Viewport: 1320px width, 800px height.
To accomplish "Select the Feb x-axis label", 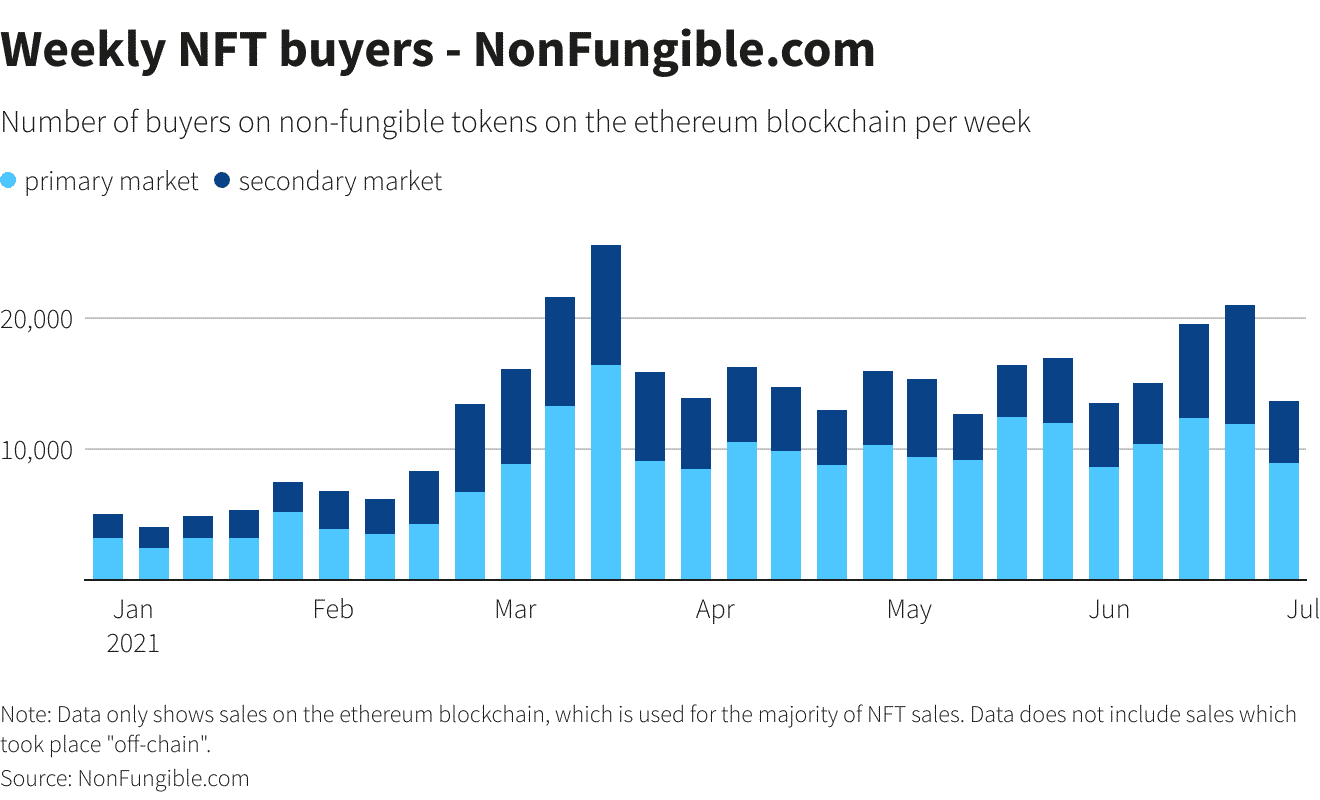I will coord(333,609).
